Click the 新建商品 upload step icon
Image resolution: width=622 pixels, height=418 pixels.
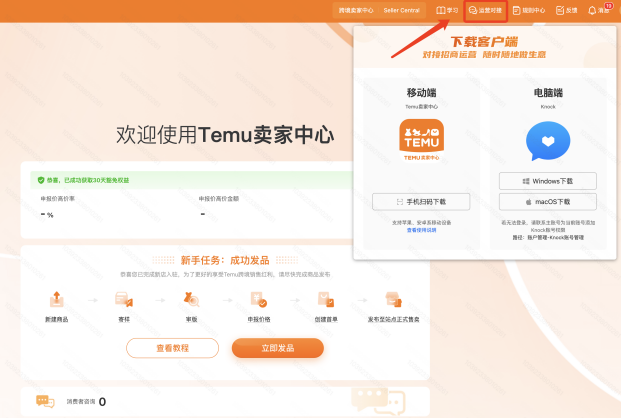point(56,299)
